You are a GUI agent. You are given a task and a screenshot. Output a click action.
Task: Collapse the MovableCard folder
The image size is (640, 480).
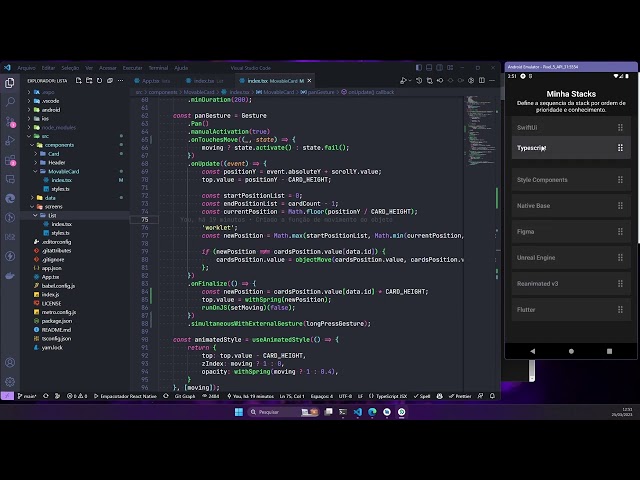pyautogui.click(x=64, y=171)
